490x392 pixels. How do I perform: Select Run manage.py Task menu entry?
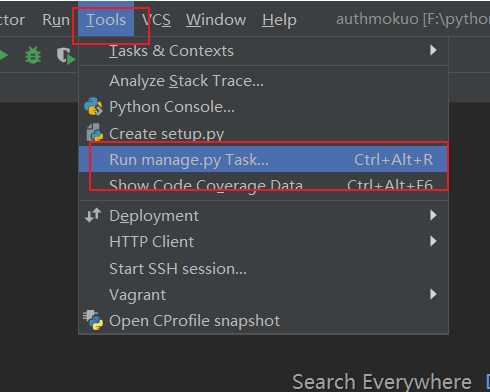(263, 159)
